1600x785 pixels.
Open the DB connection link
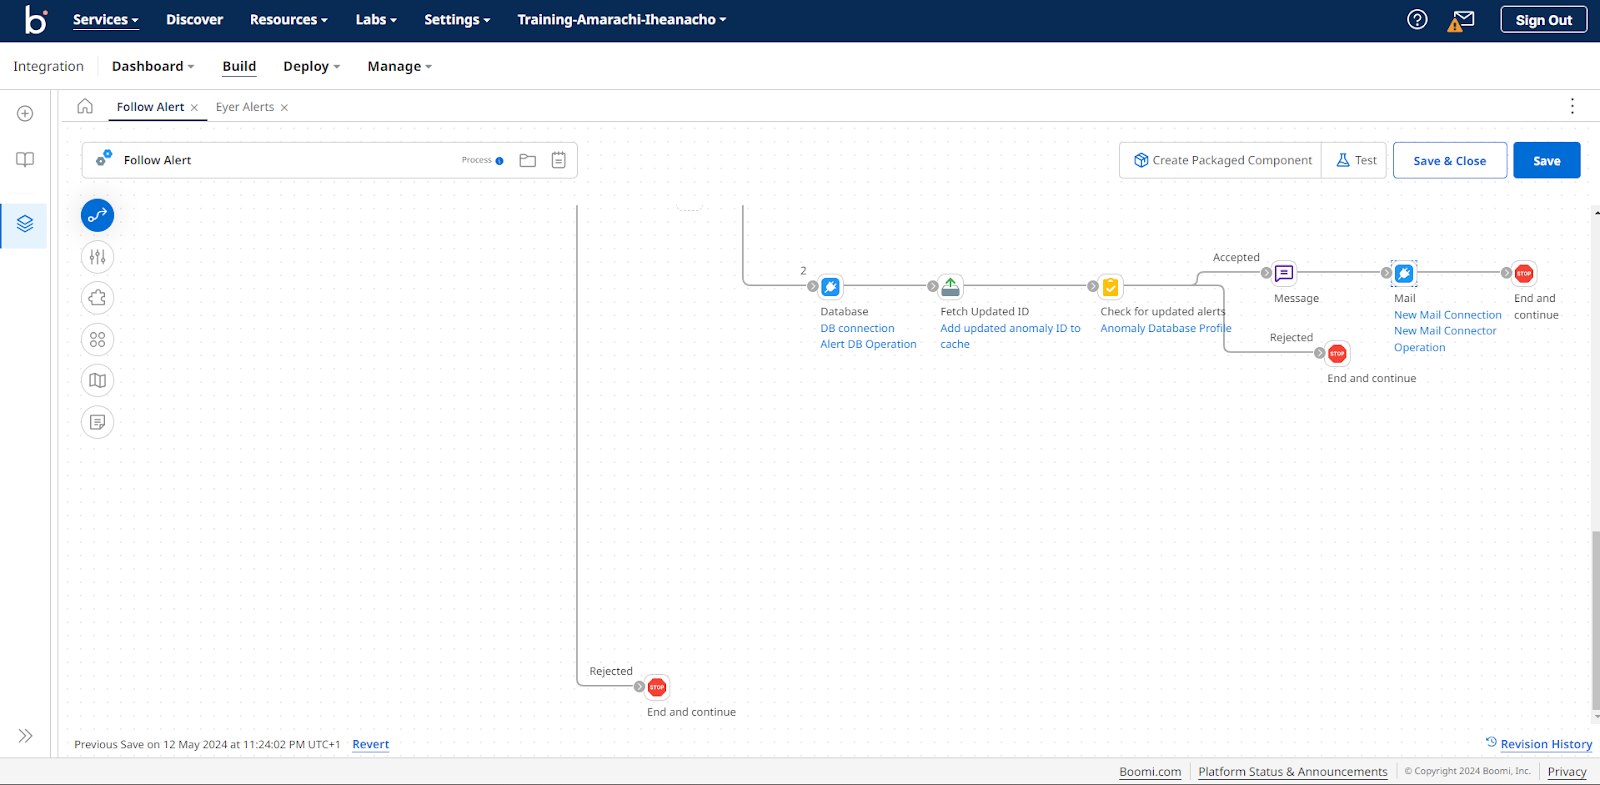(x=857, y=328)
